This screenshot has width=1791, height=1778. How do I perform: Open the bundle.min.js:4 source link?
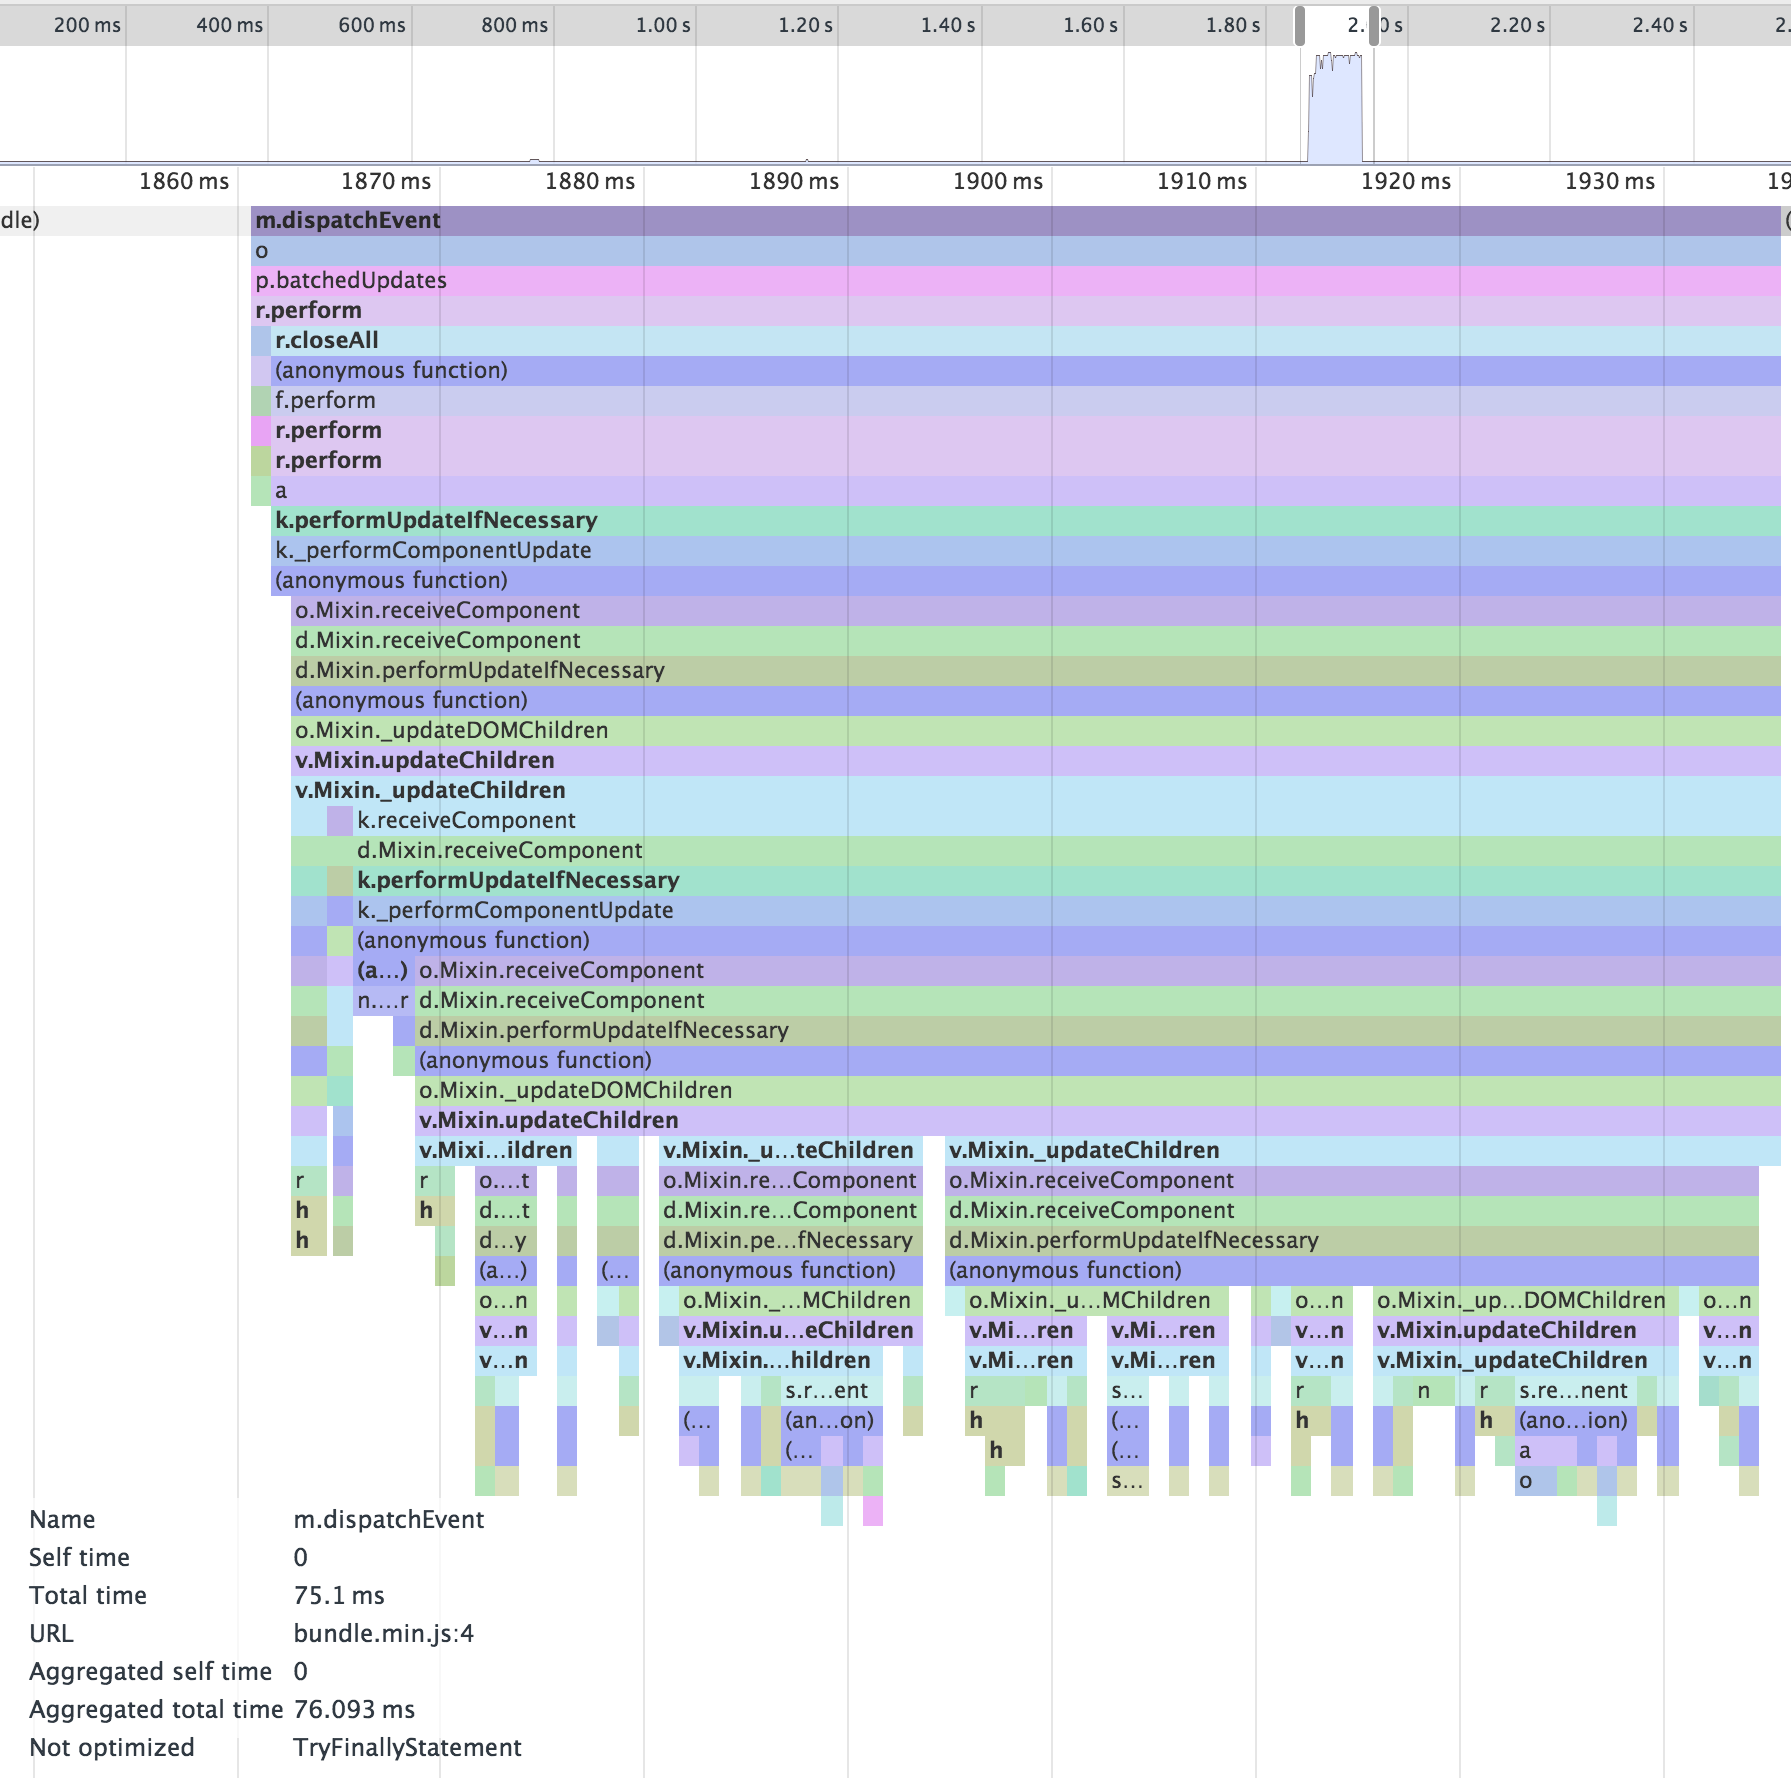(x=383, y=1633)
